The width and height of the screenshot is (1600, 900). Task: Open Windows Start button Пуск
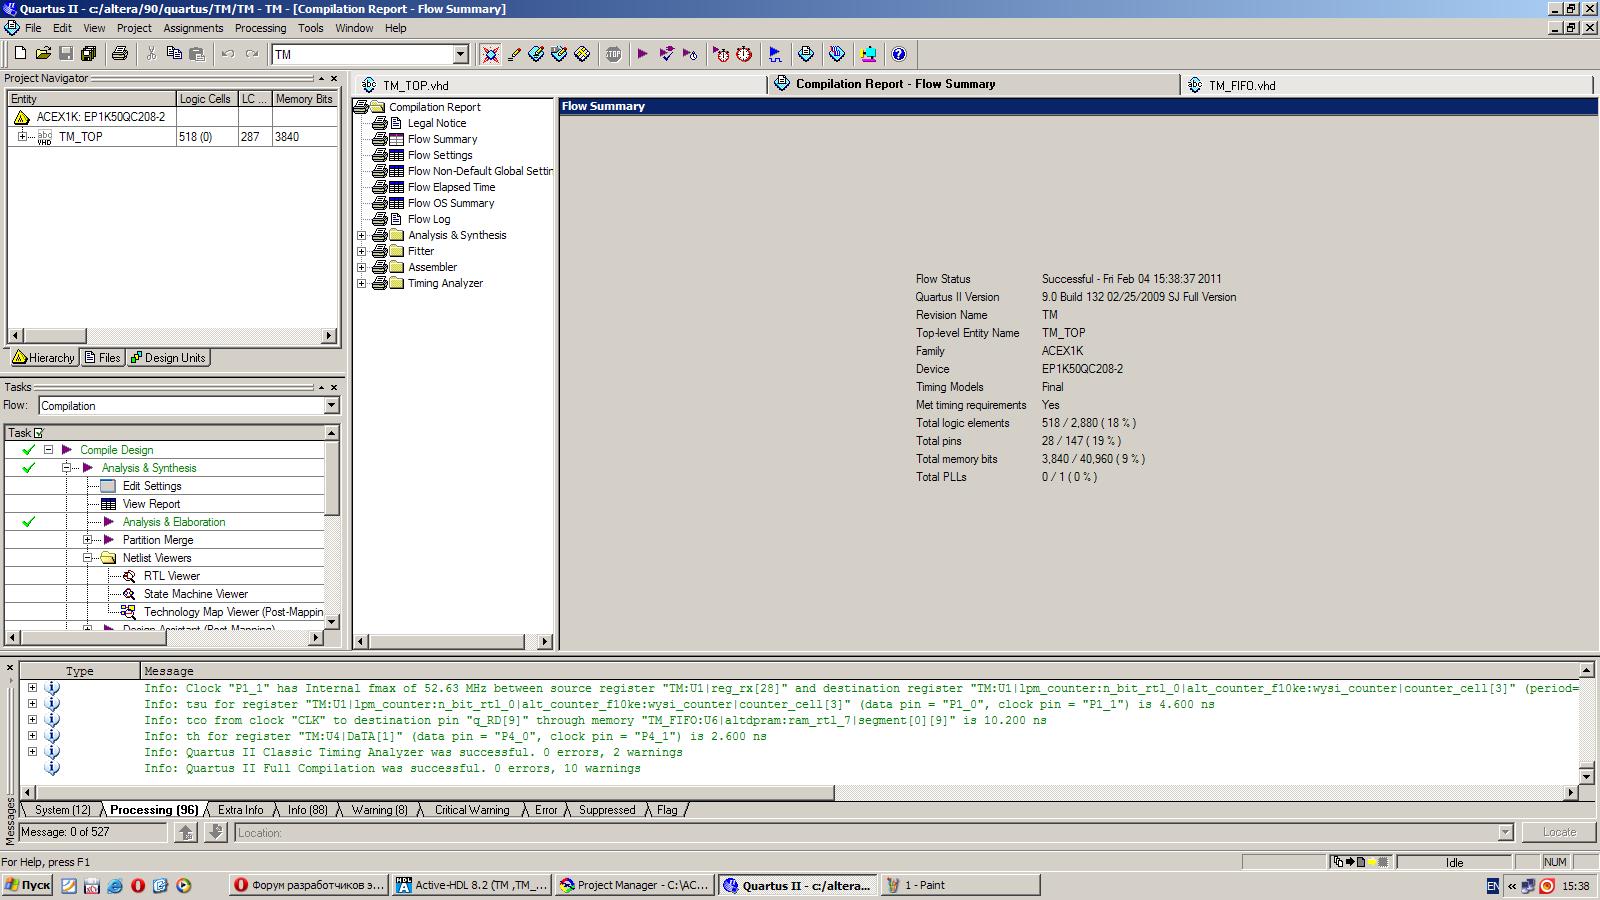(27, 885)
